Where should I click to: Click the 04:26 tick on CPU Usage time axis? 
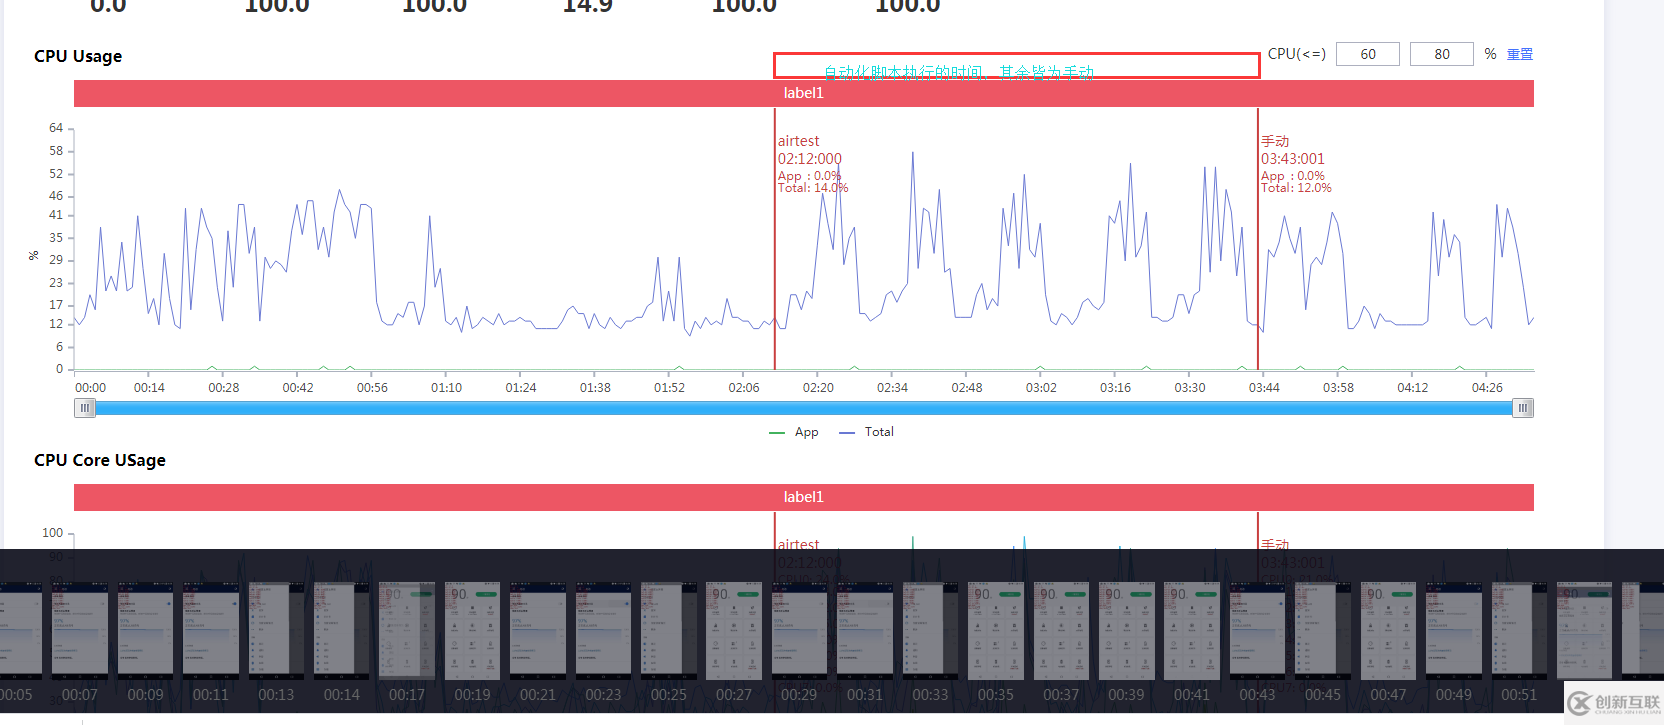coord(1487,388)
